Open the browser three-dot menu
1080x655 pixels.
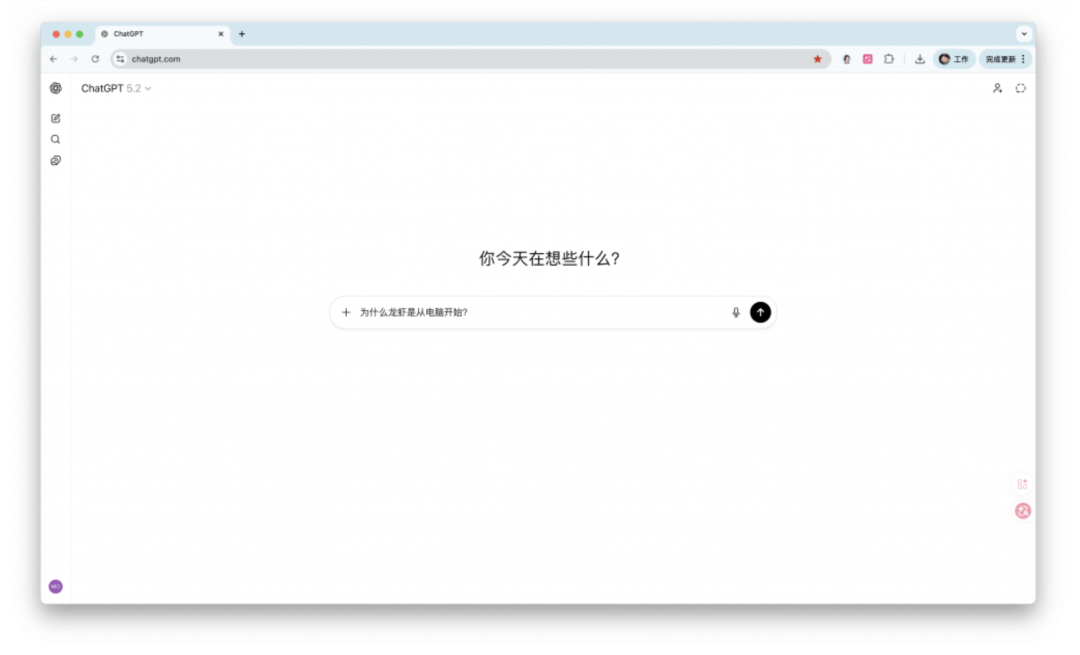[x=1024, y=59]
